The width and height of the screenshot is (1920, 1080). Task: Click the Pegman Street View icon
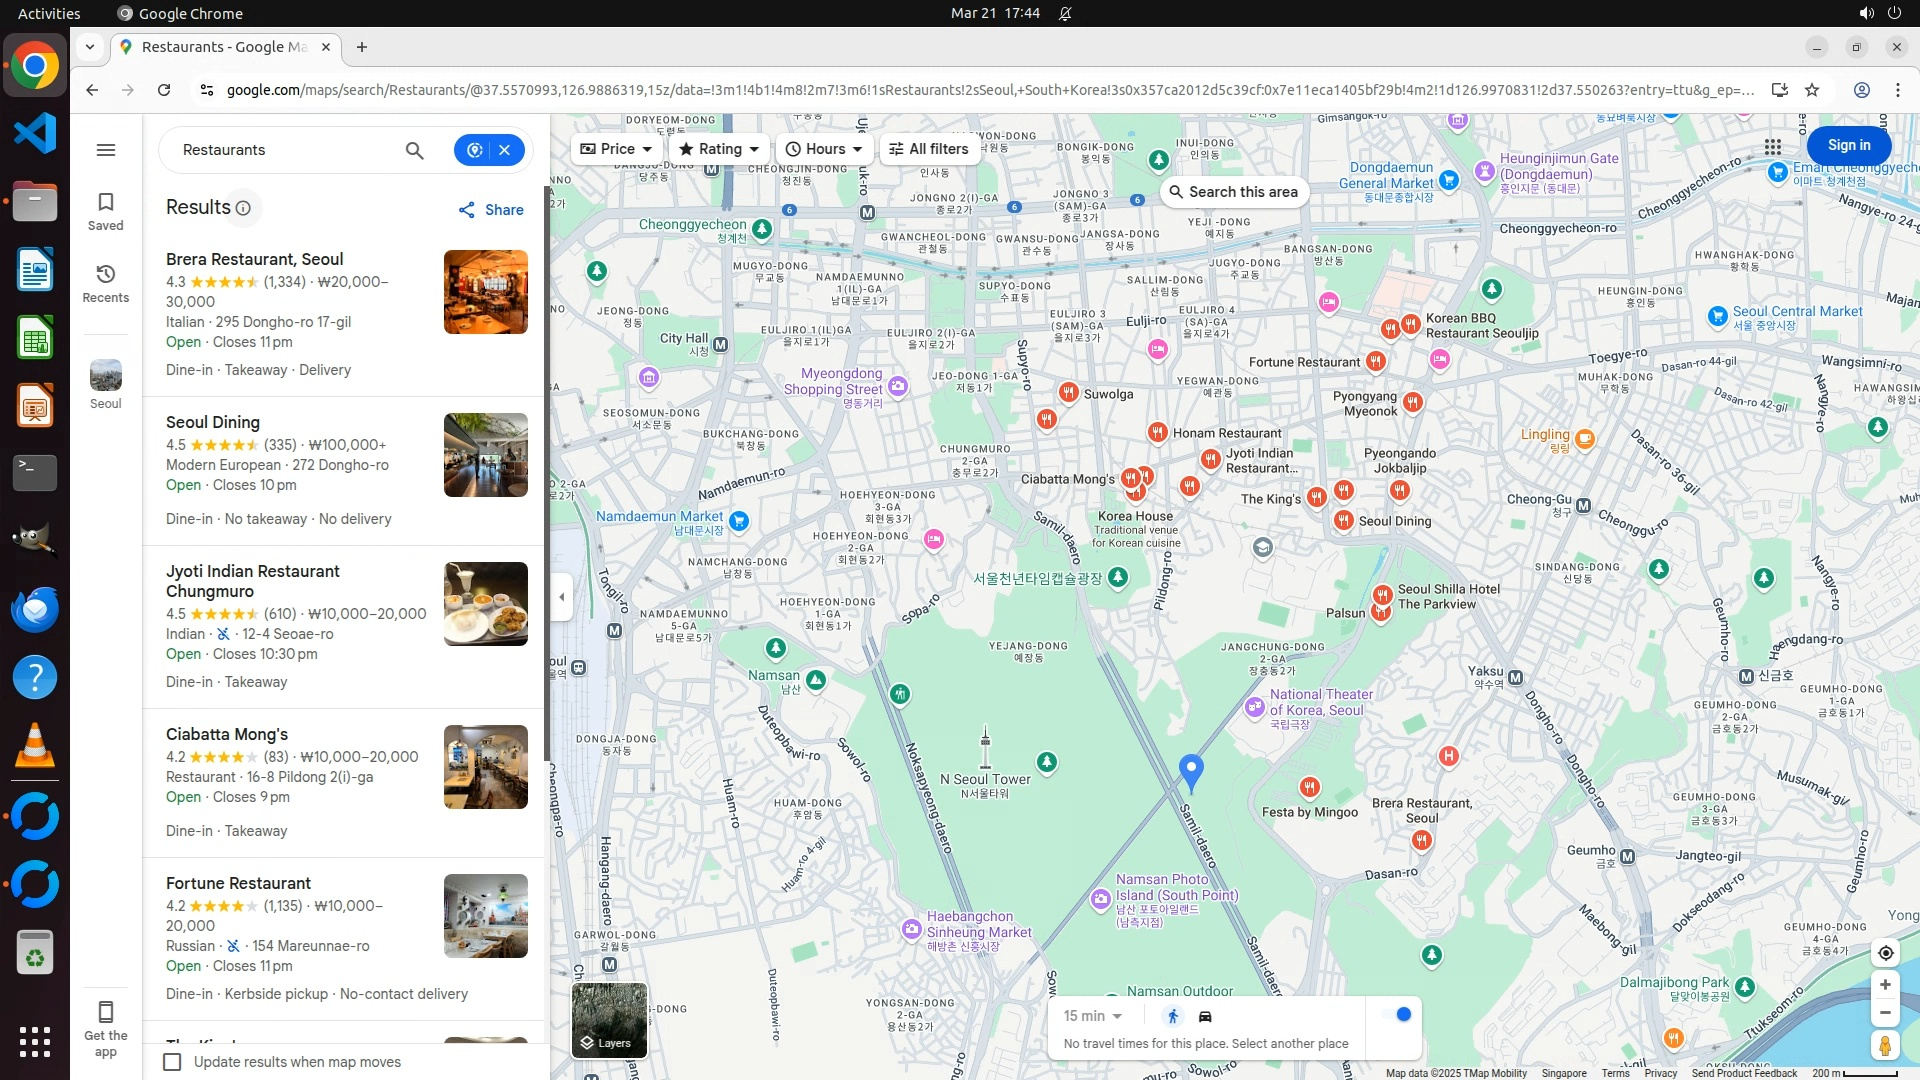(x=1884, y=1046)
